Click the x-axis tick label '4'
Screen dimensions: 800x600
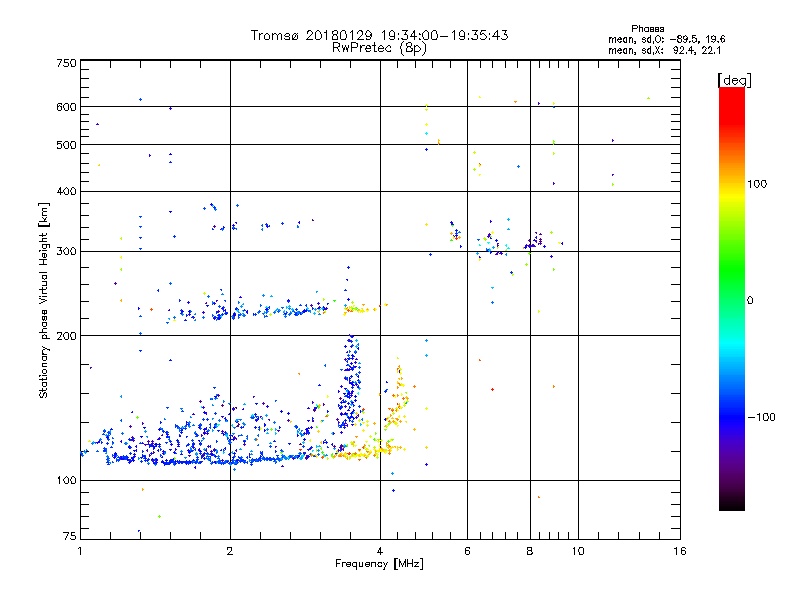[x=380, y=551]
